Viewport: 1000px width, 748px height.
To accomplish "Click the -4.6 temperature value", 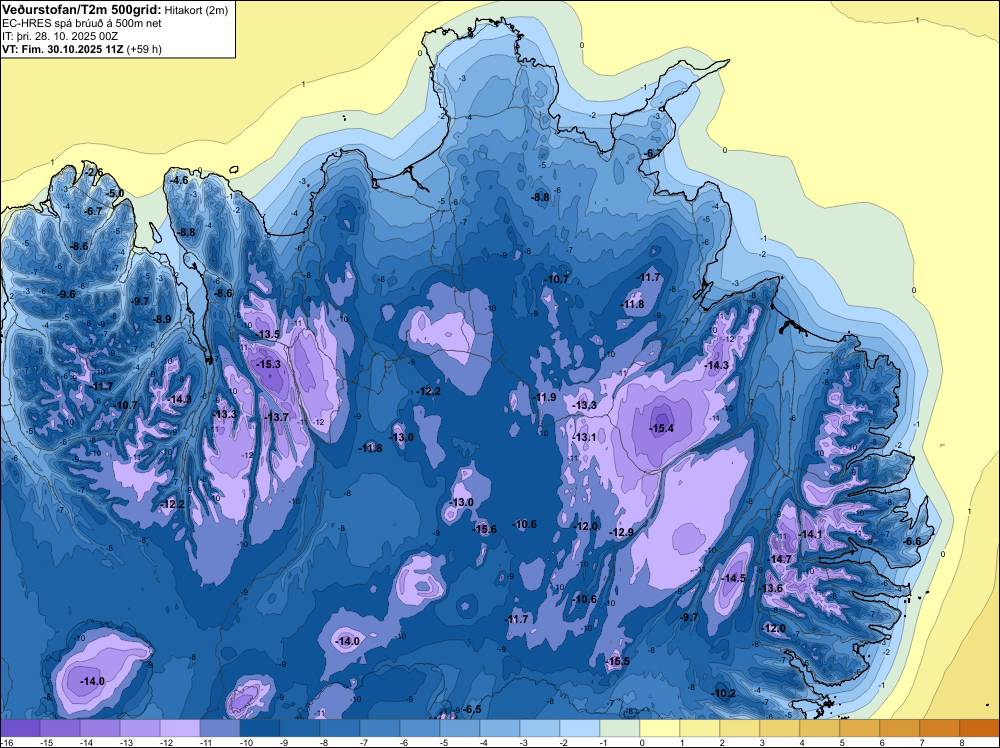I will [180, 180].
